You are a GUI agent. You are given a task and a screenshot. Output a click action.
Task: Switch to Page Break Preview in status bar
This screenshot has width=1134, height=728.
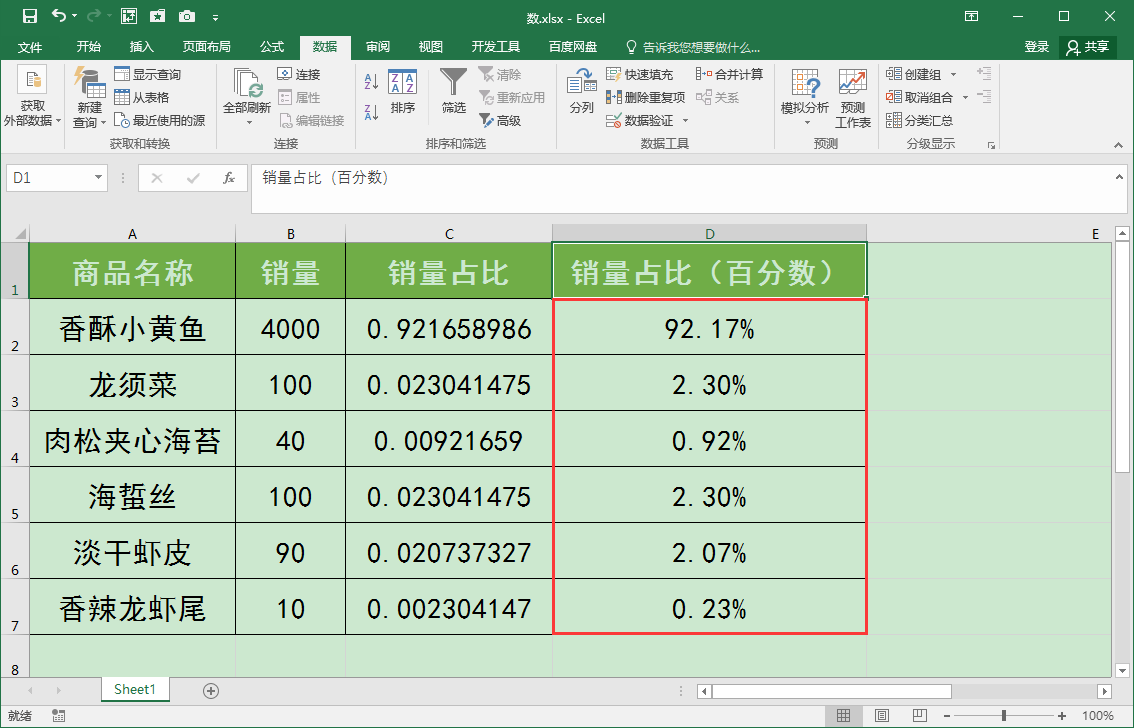(x=919, y=716)
